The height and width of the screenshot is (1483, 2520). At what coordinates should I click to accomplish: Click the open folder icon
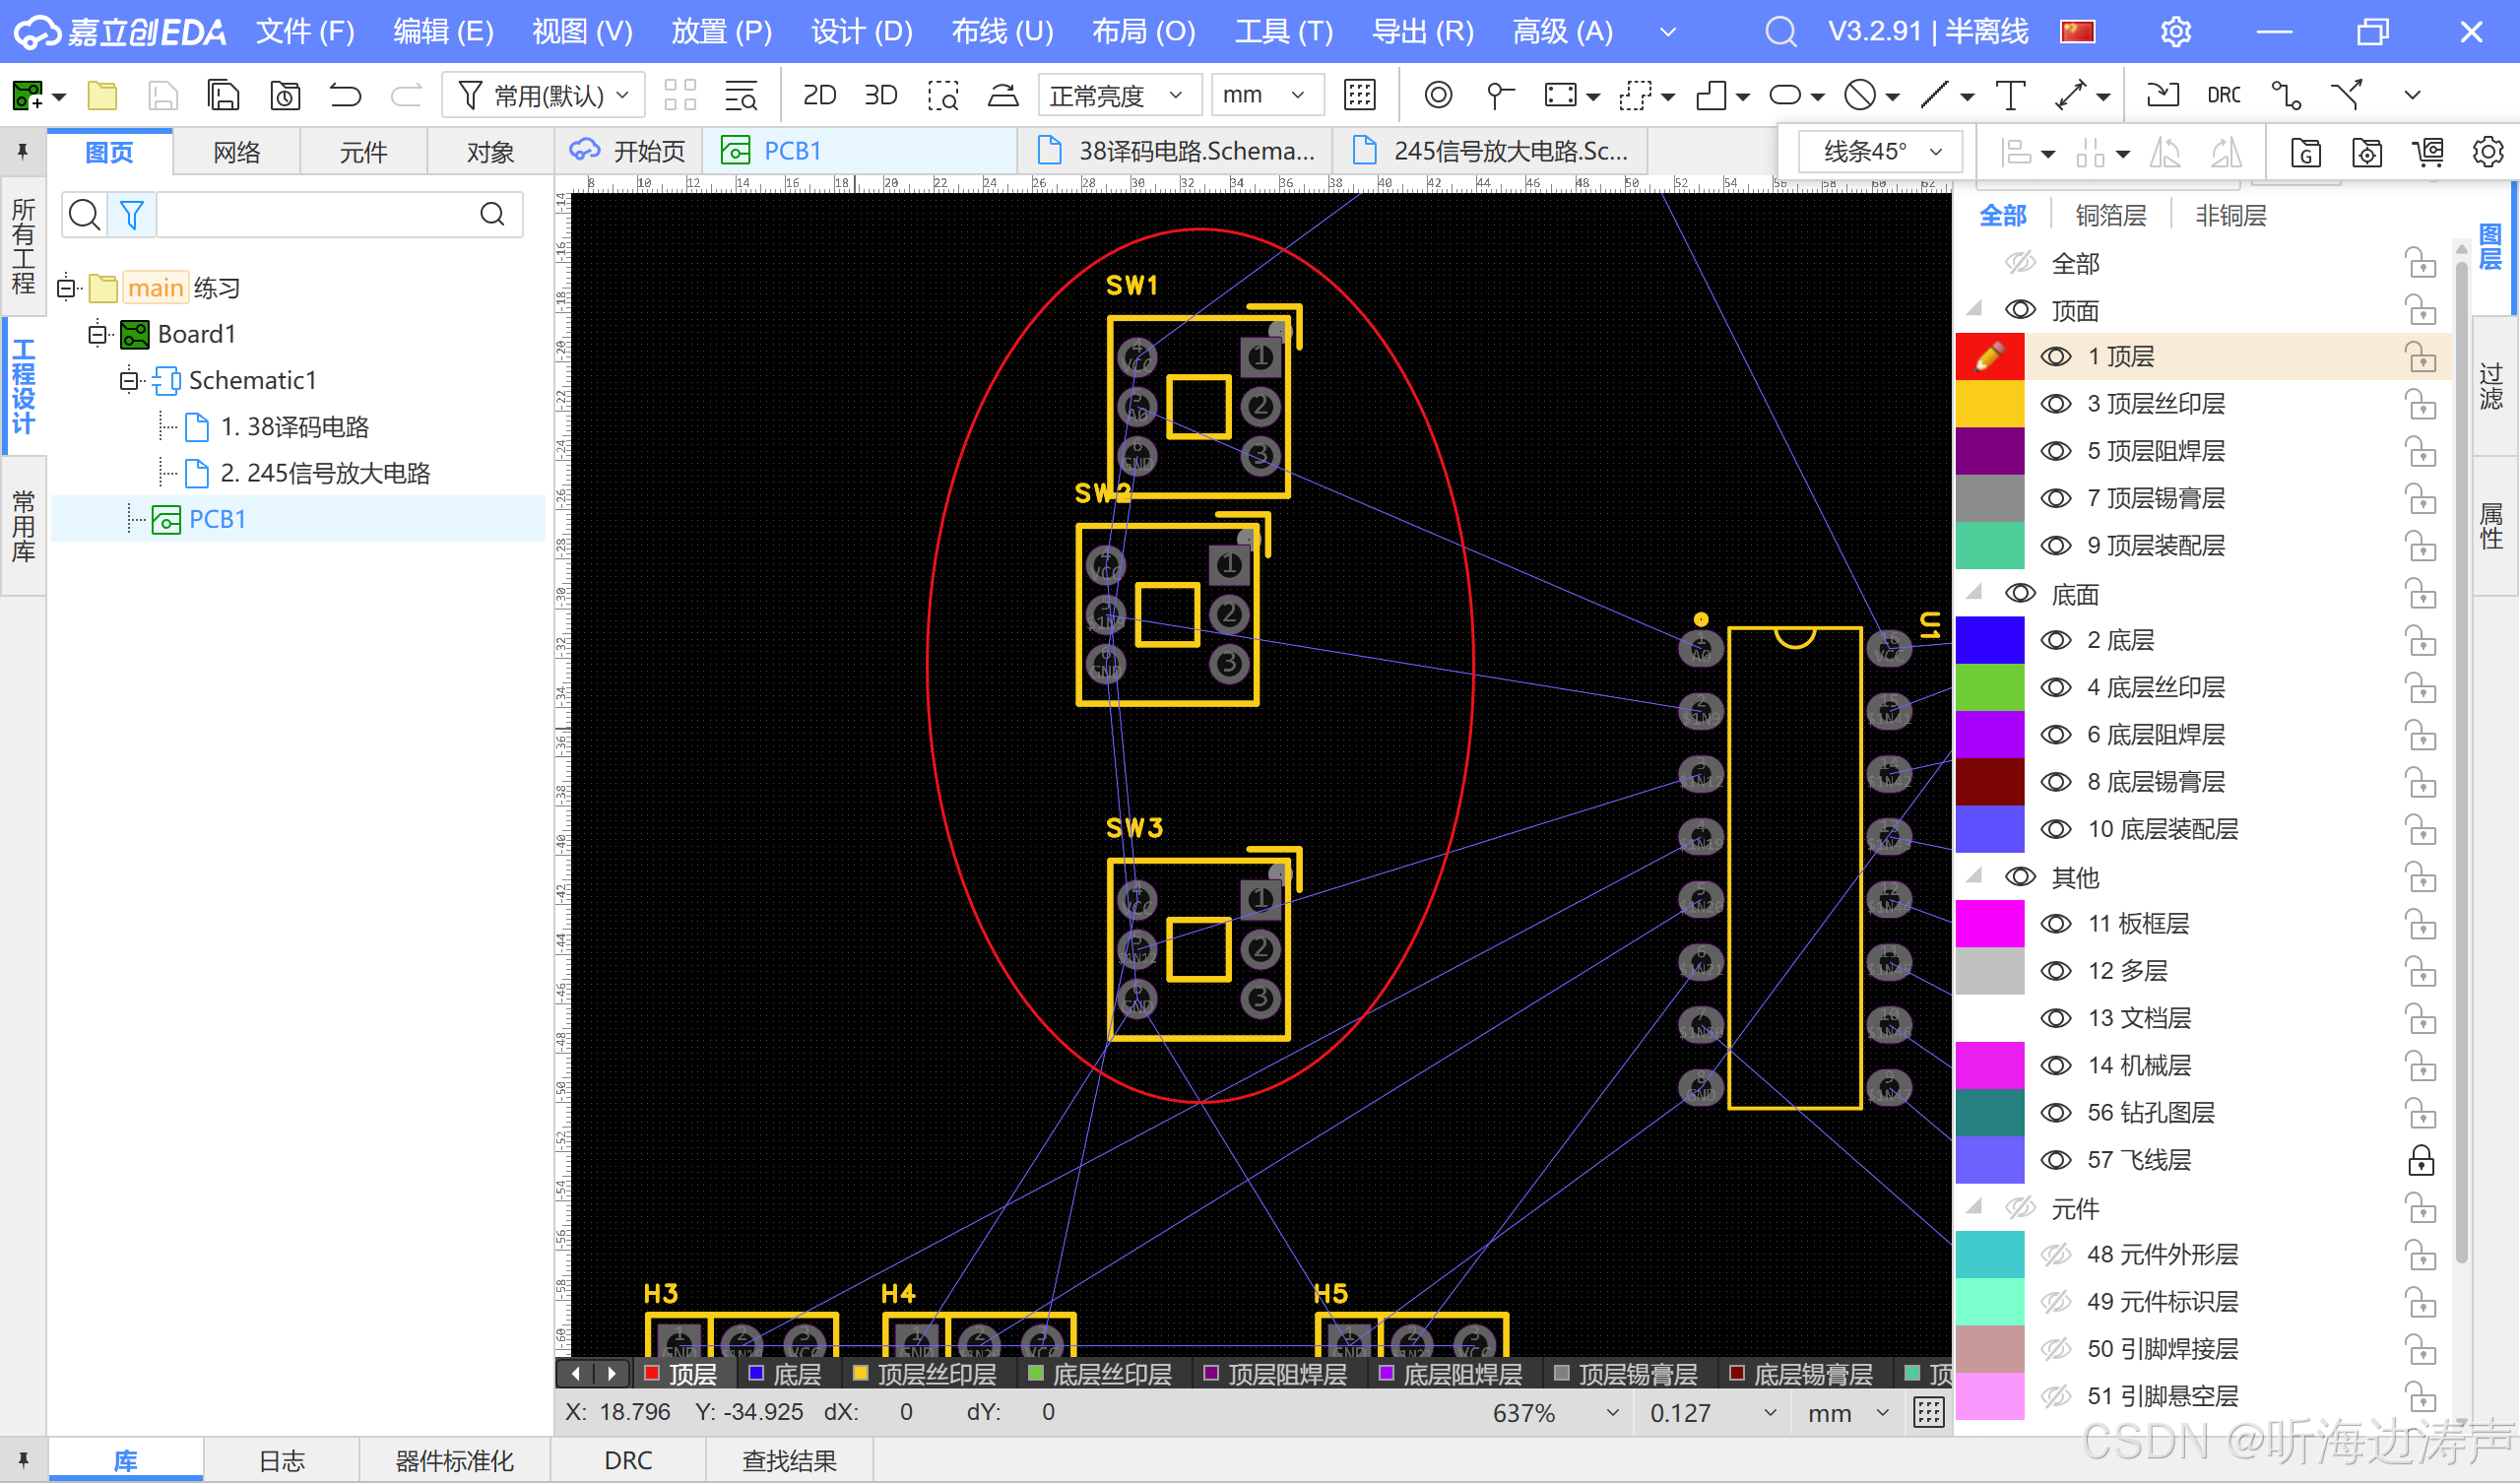[102, 95]
